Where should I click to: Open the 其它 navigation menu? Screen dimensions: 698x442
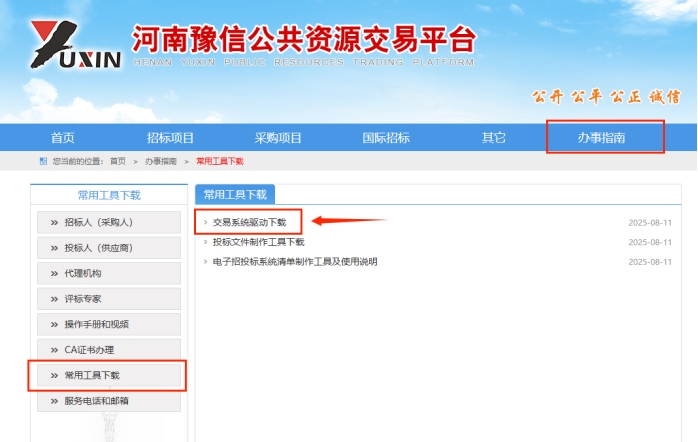(x=494, y=138)
